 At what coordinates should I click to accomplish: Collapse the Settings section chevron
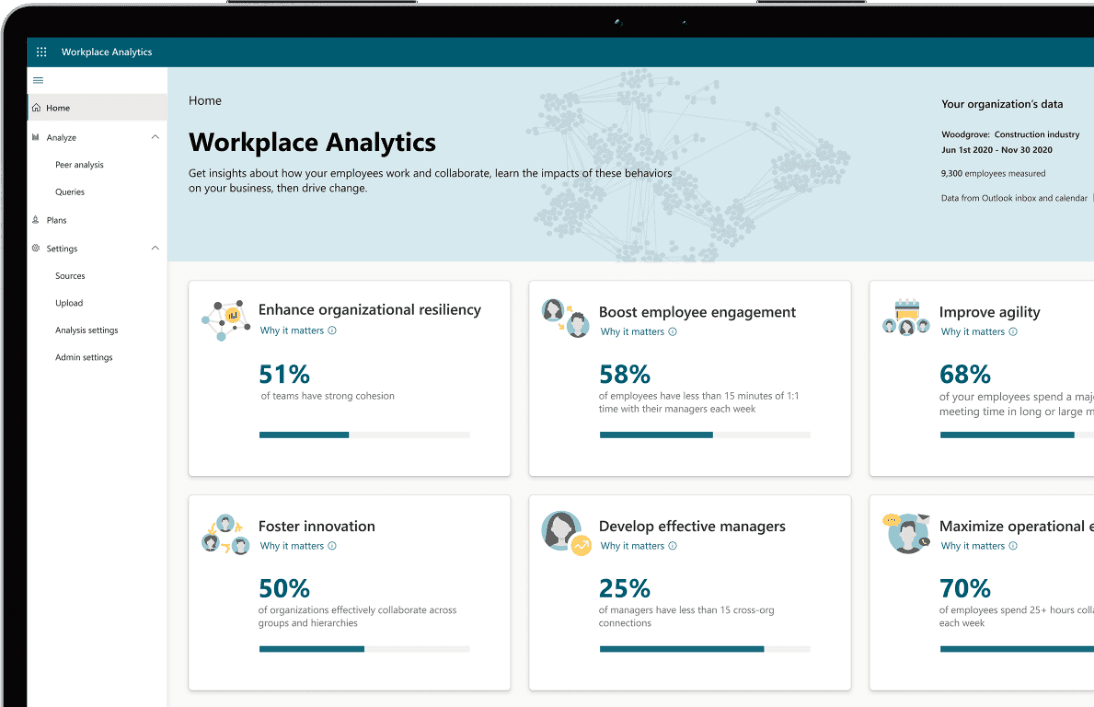[x=155, y=248]
